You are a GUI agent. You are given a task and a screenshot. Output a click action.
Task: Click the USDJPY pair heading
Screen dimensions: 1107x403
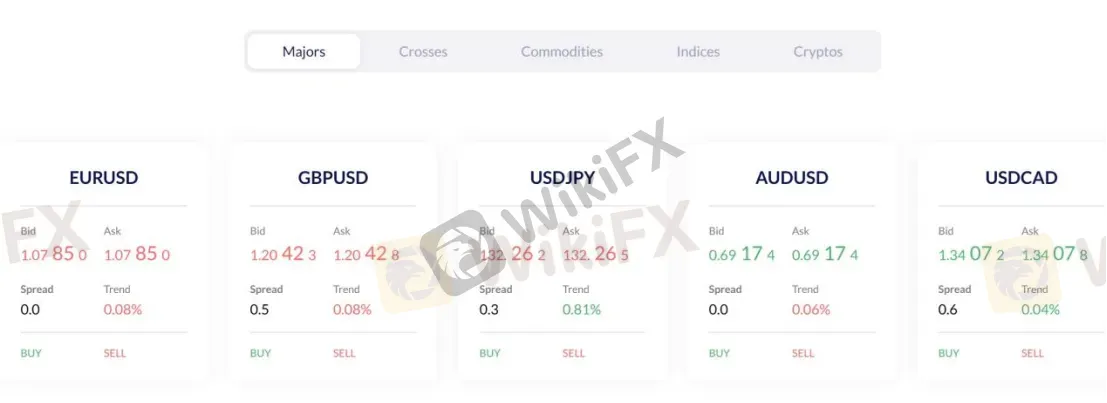coord(563,178)
